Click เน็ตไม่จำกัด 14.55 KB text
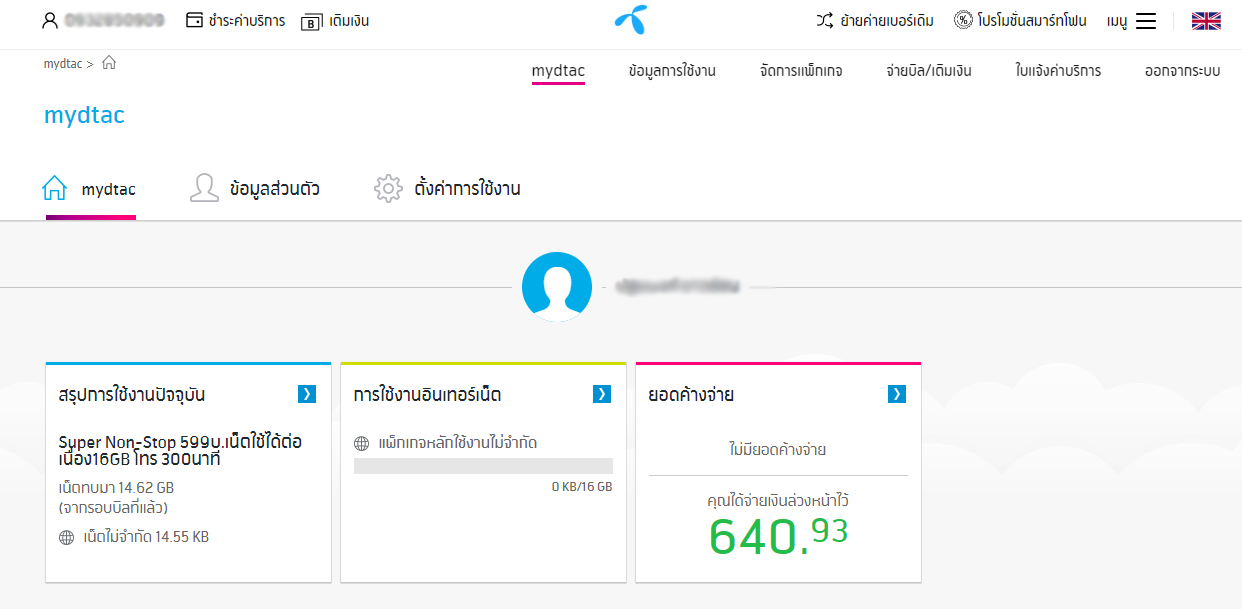Viewport: 1242px width, 609px height. [146, 537]
